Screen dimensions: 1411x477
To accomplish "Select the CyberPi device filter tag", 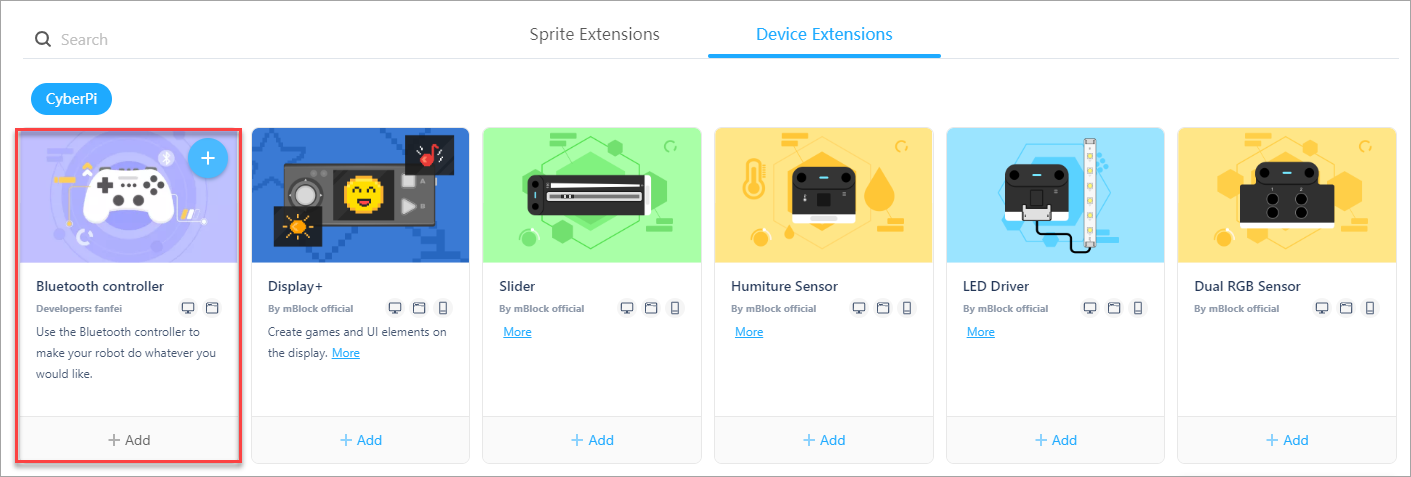I will coord(71,99).
